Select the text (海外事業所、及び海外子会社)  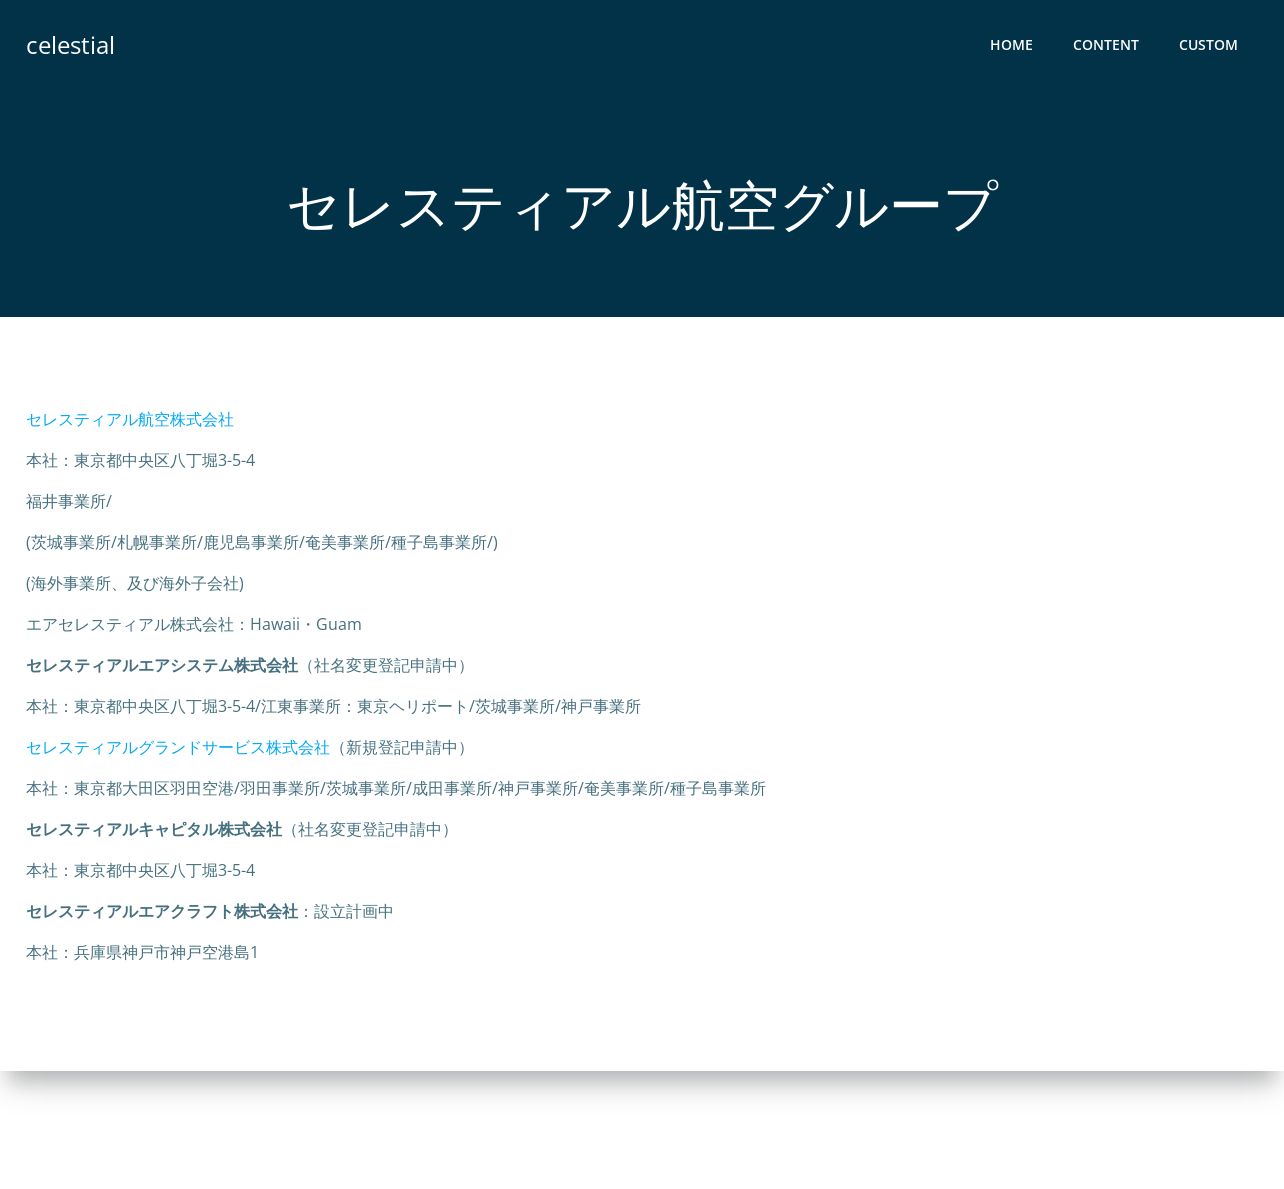pos(135,584)
